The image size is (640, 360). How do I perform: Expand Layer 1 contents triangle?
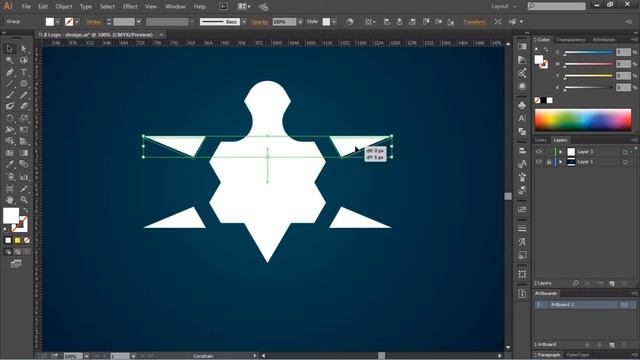pos(561,162)
